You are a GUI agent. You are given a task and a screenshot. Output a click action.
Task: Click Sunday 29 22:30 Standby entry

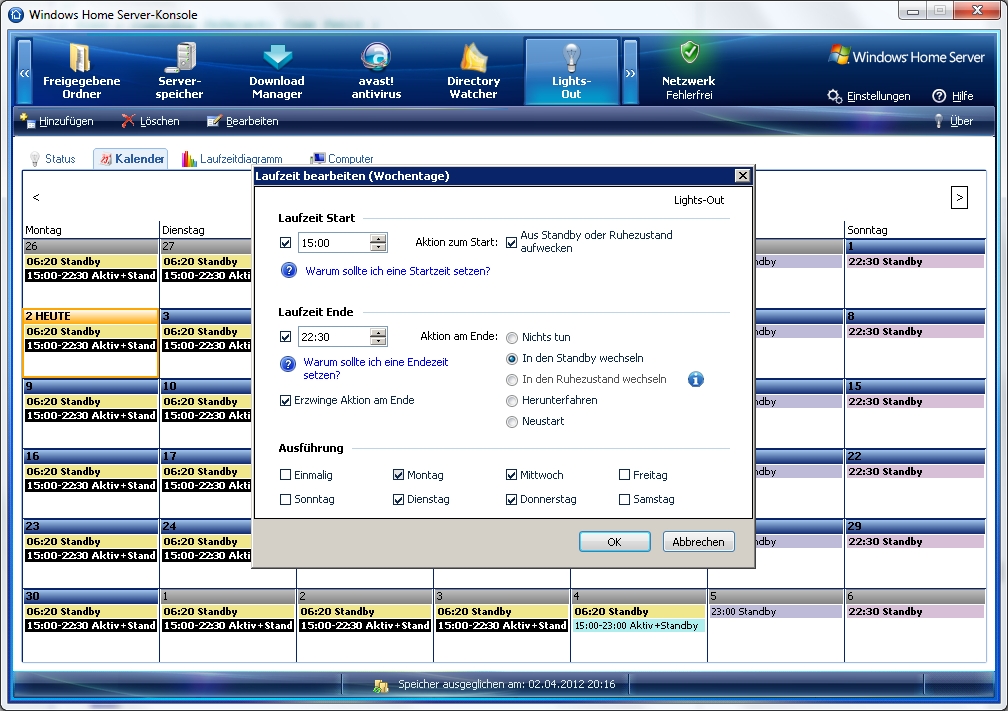coord(915,541)
